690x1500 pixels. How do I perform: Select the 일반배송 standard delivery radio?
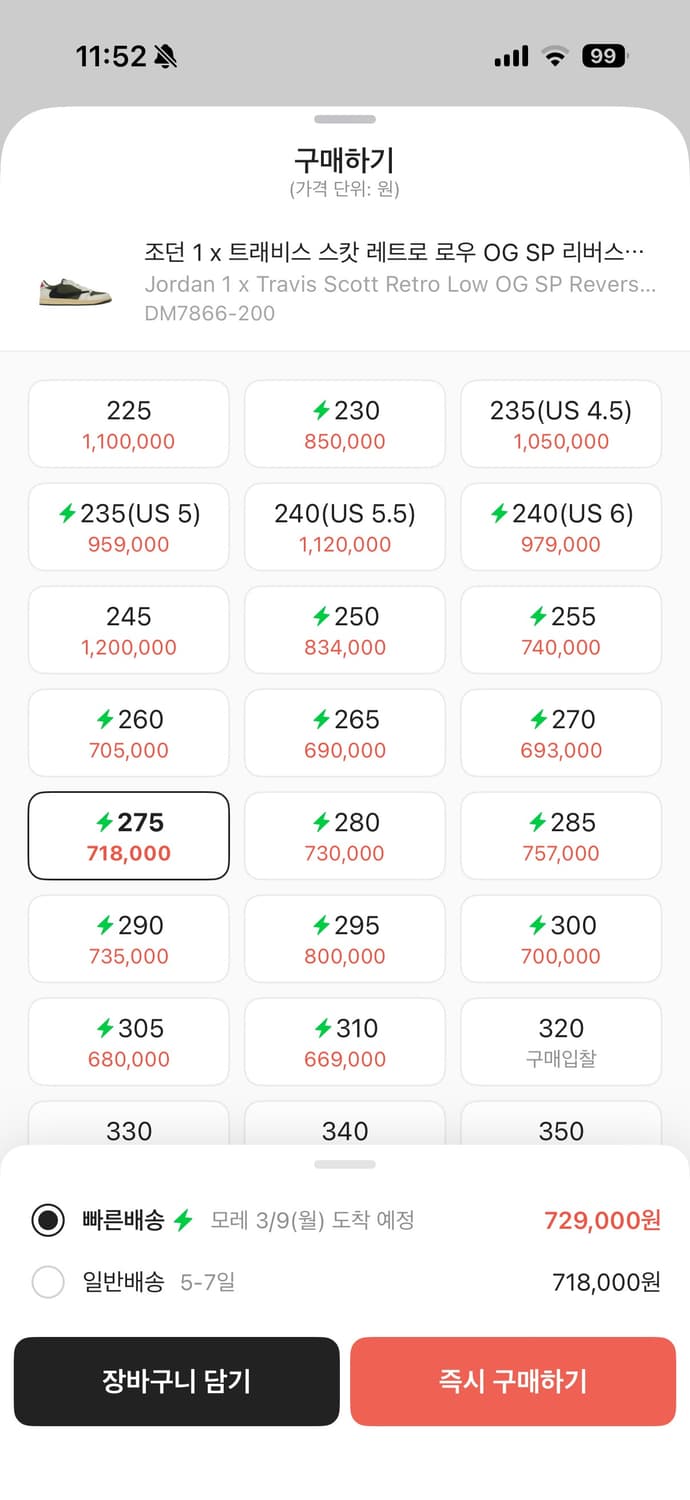click(48, 1282)
